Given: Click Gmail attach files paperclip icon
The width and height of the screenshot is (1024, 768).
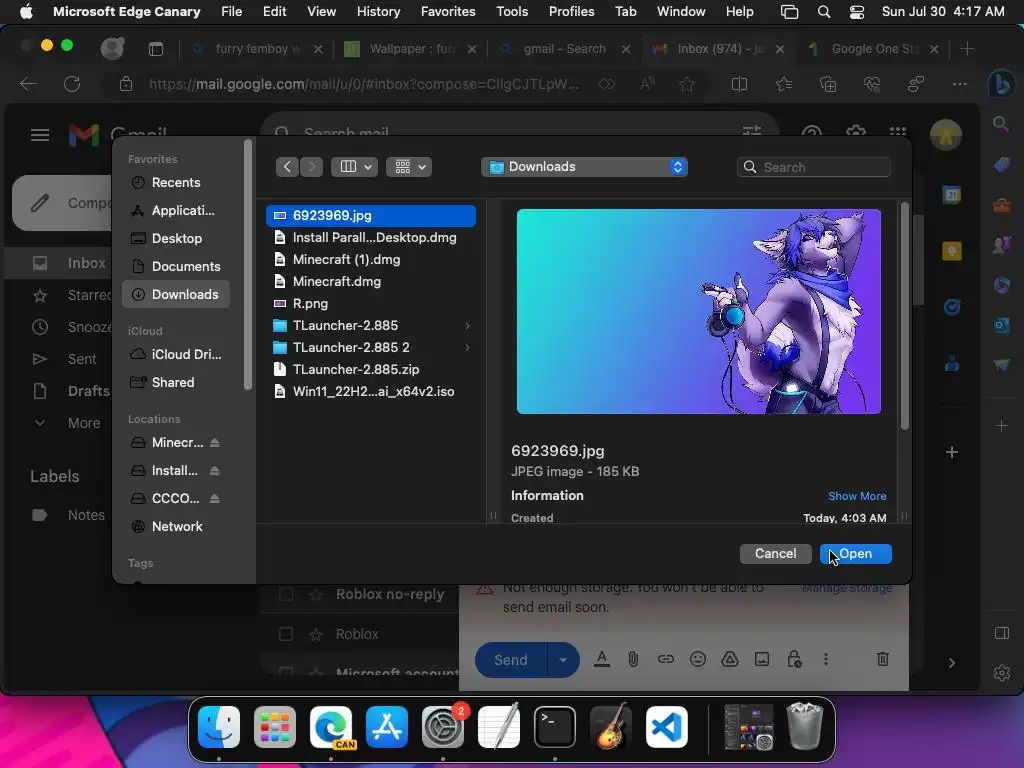Looking at the screenshot, I should pyautogui.click(x=633, y=660).
